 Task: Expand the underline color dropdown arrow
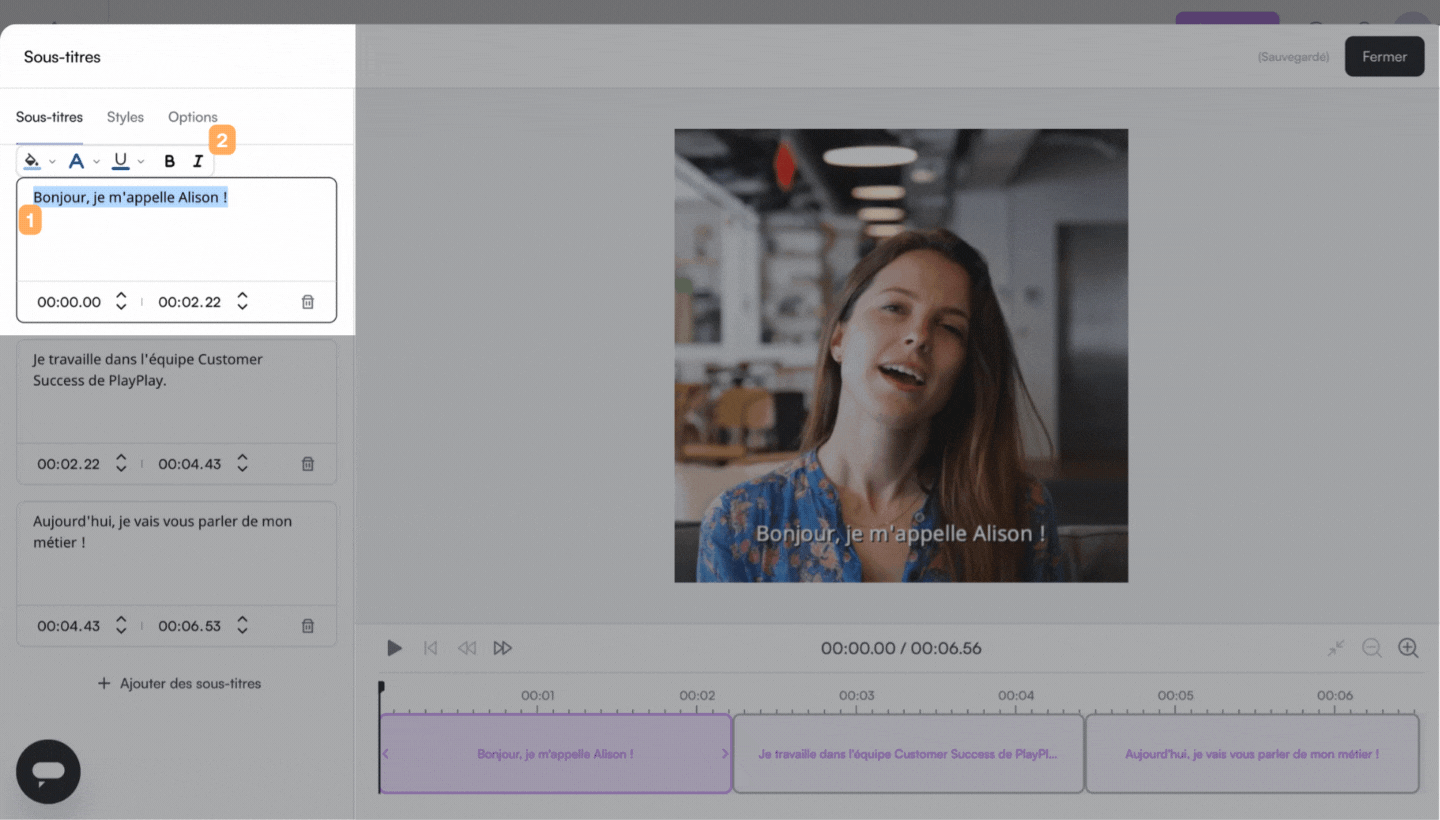coord(141,162)
